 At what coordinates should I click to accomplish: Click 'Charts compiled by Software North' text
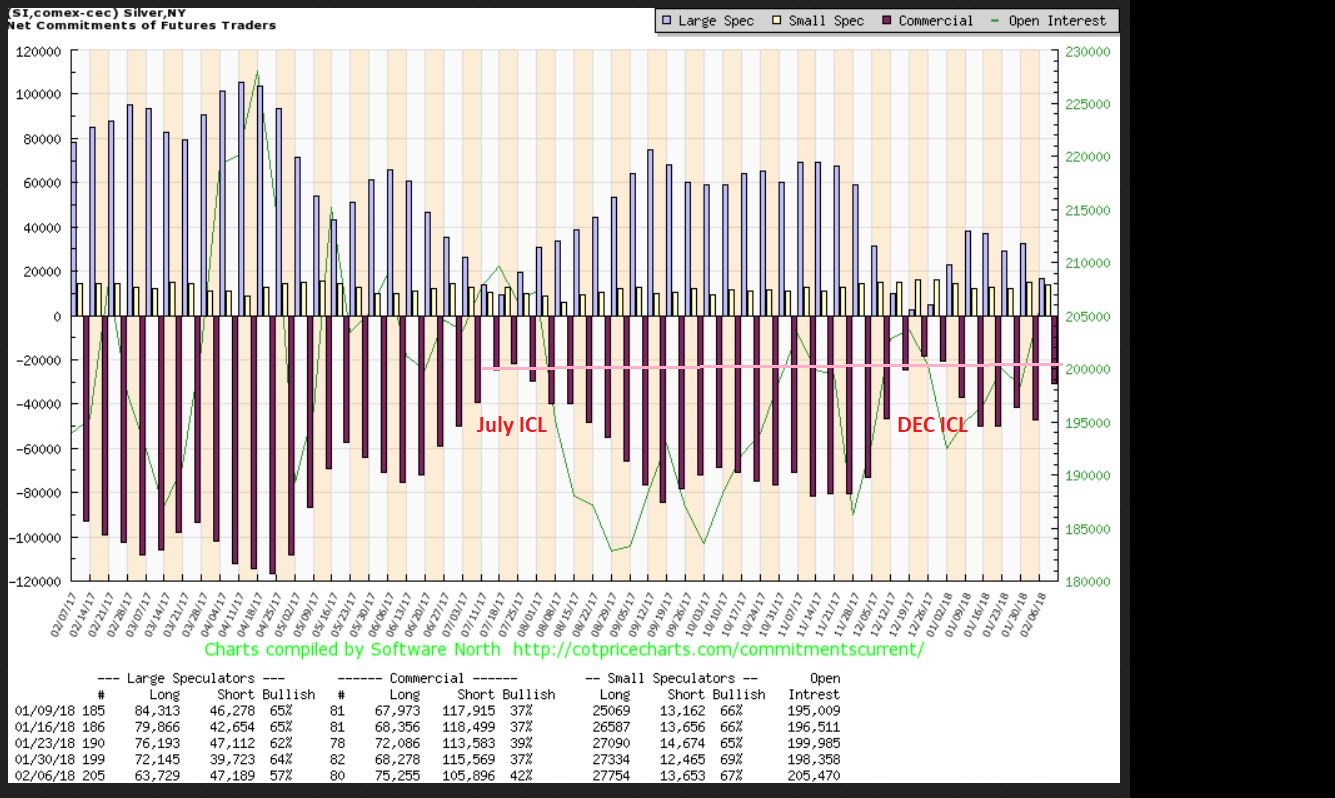(354, 650)
